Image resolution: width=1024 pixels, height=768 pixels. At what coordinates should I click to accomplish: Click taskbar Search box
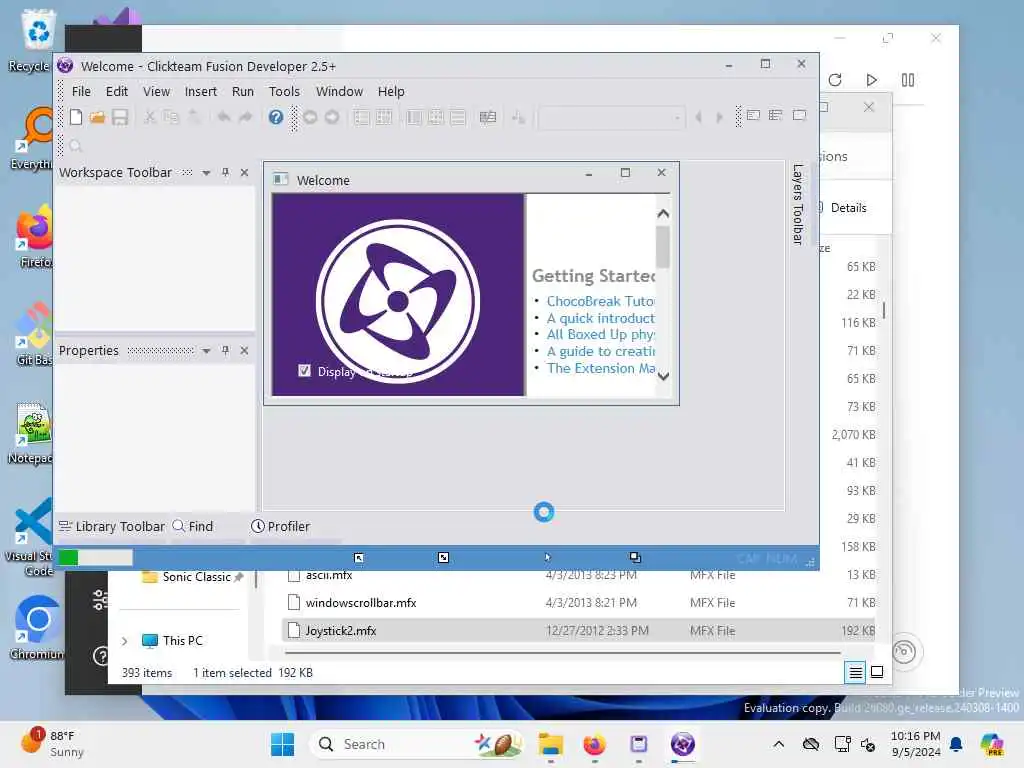[x=418, y=744]
